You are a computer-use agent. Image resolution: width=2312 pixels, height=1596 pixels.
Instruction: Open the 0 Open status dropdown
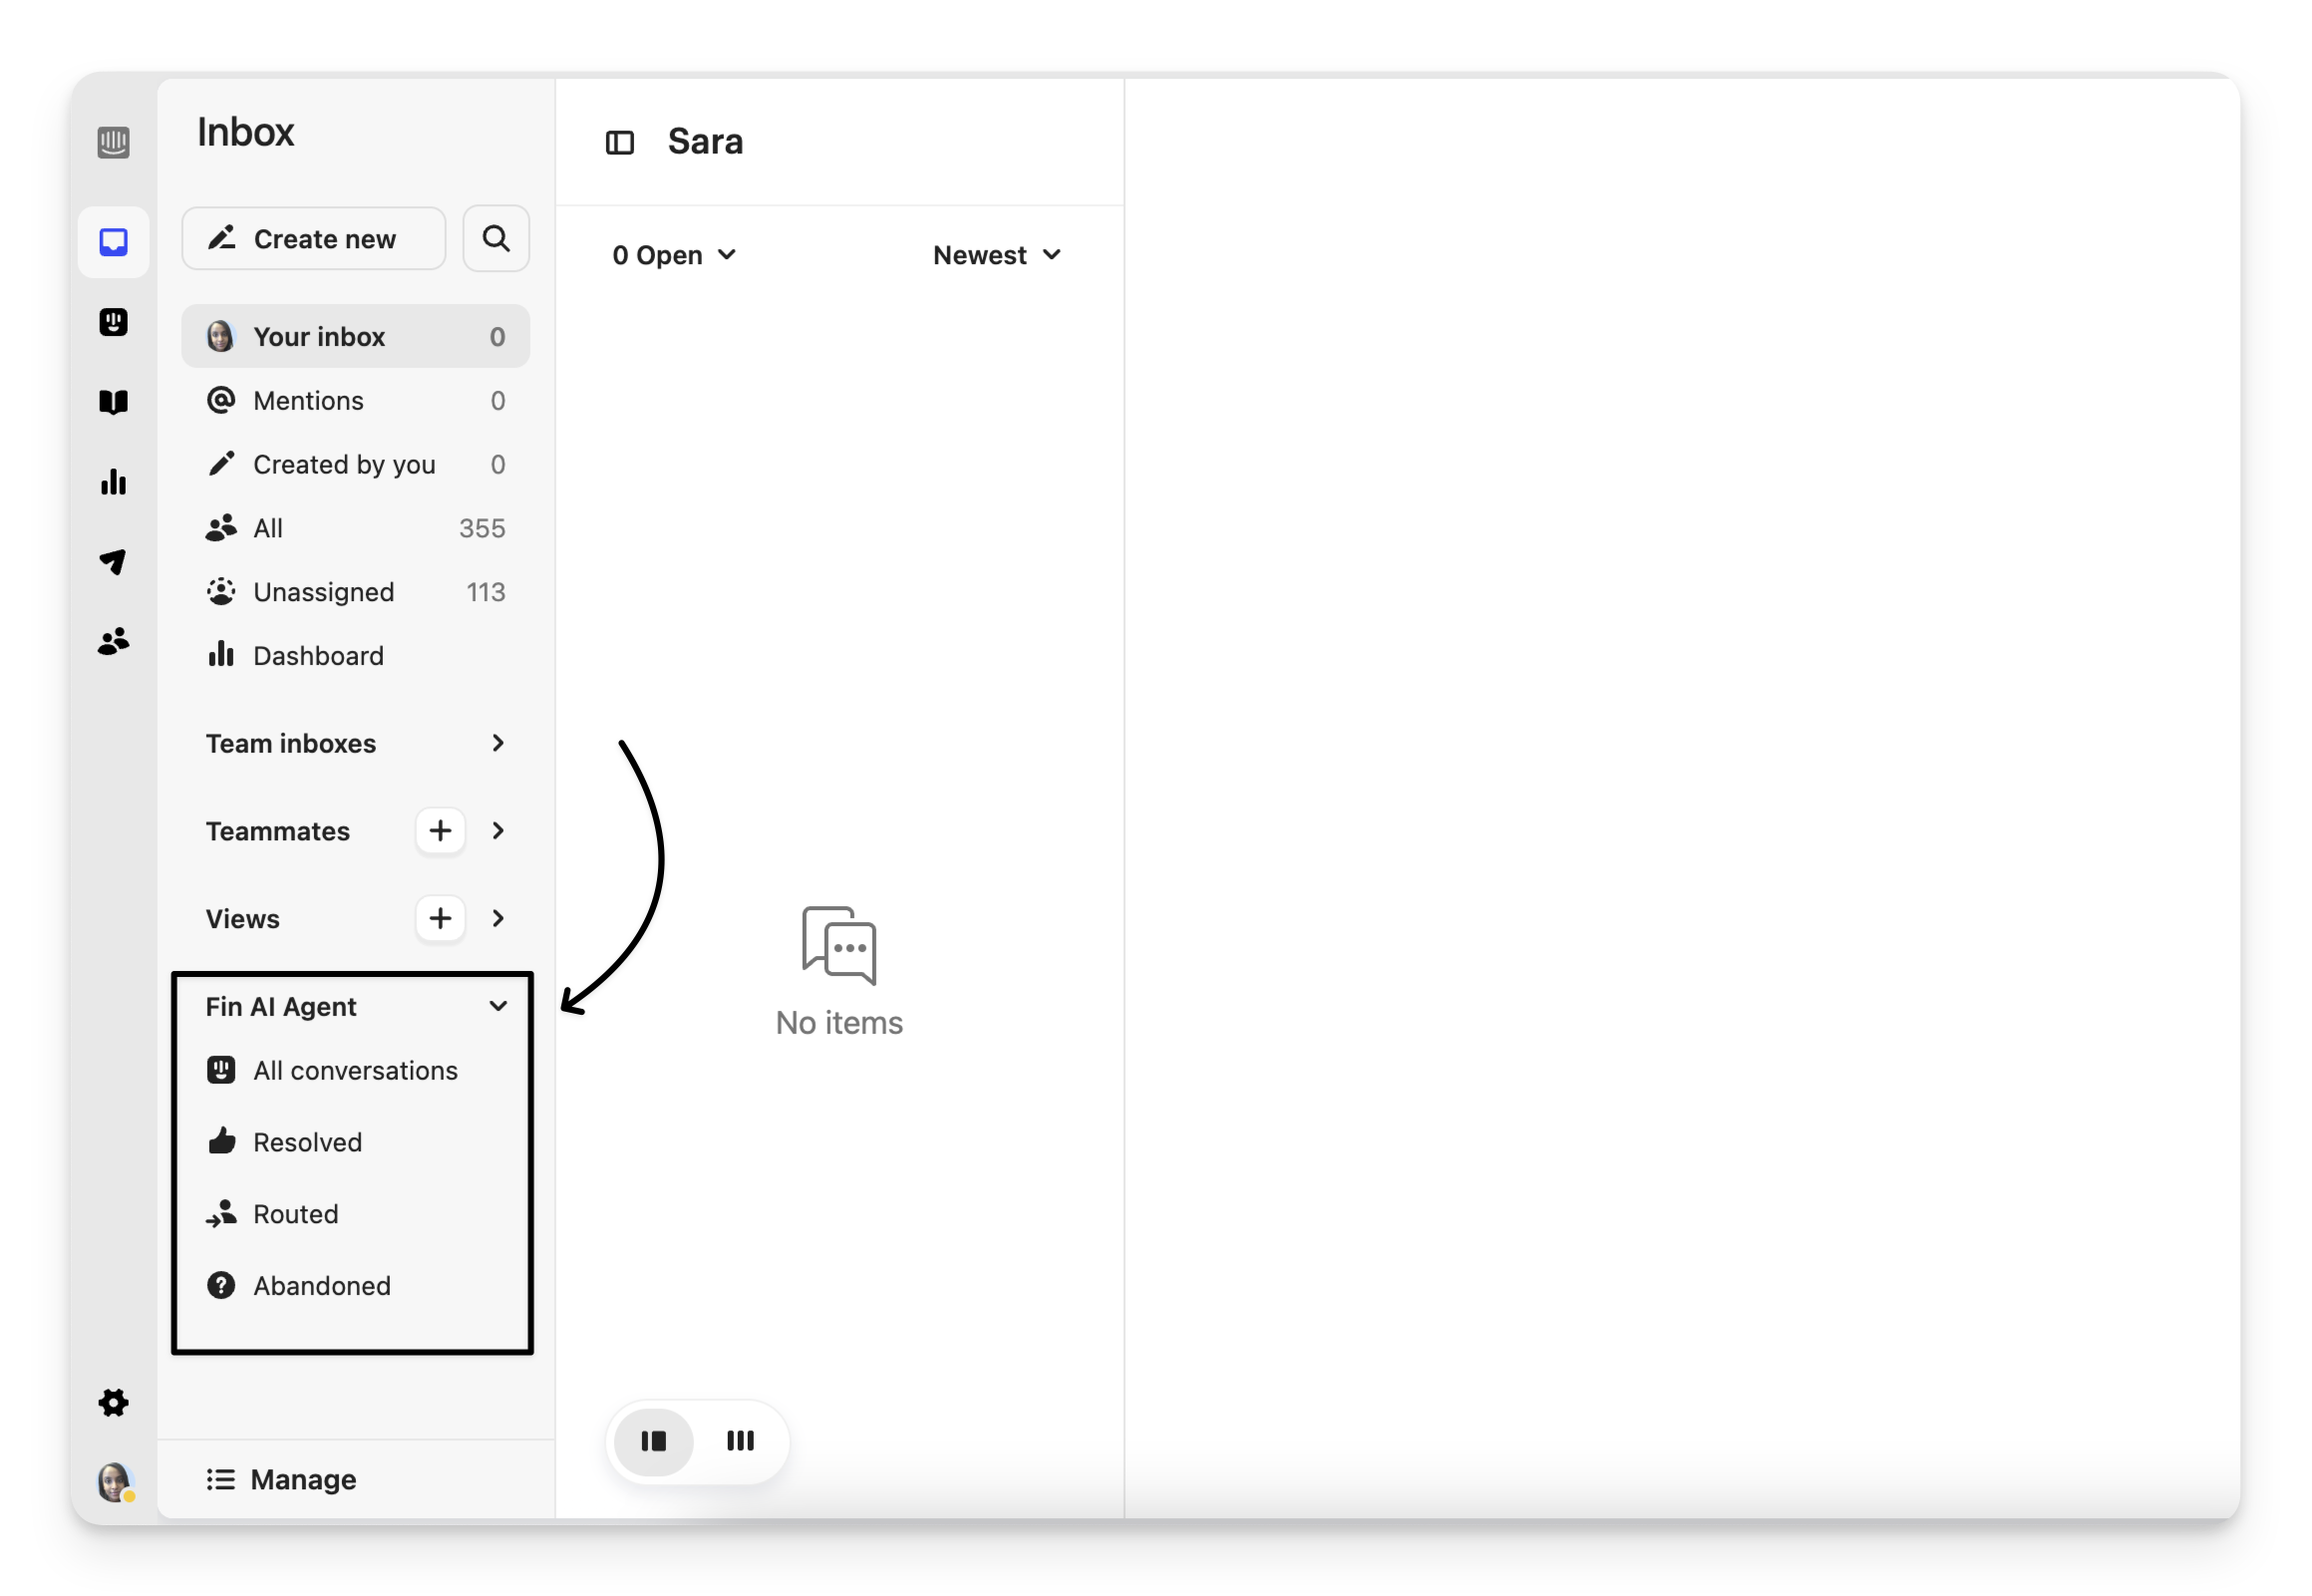674,256
